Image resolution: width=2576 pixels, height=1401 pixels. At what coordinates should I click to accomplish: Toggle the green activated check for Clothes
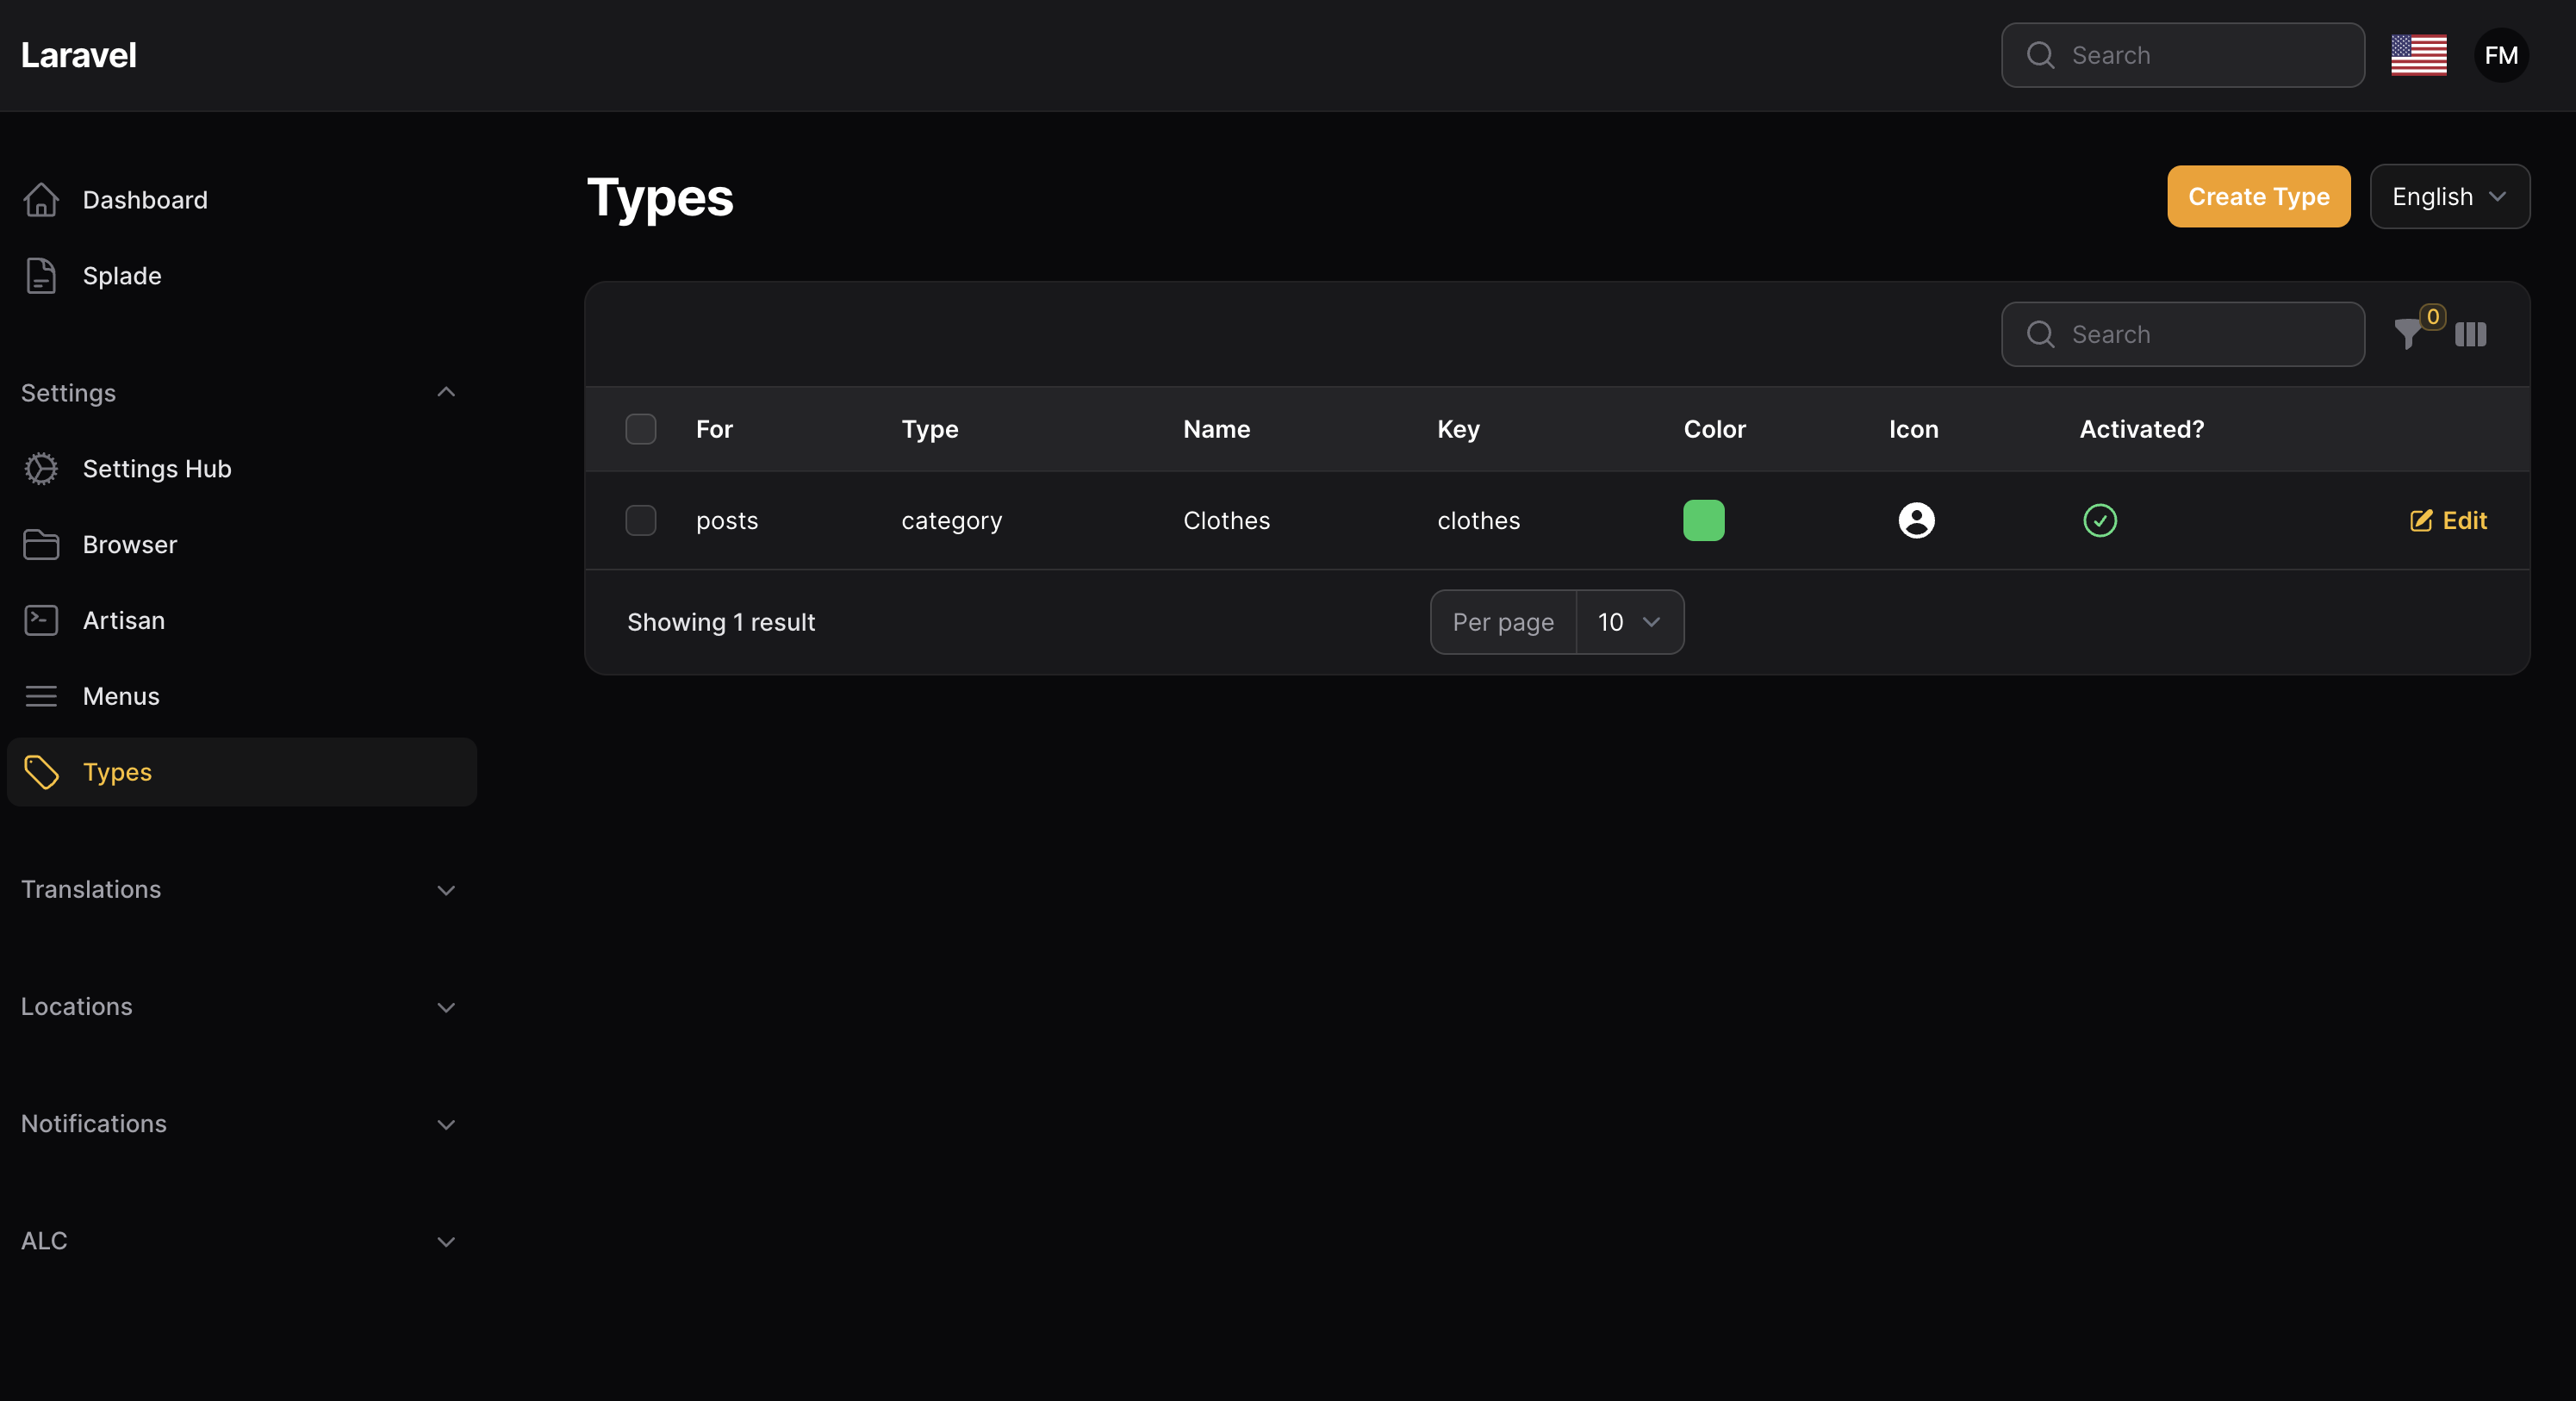pos(2099,520)
